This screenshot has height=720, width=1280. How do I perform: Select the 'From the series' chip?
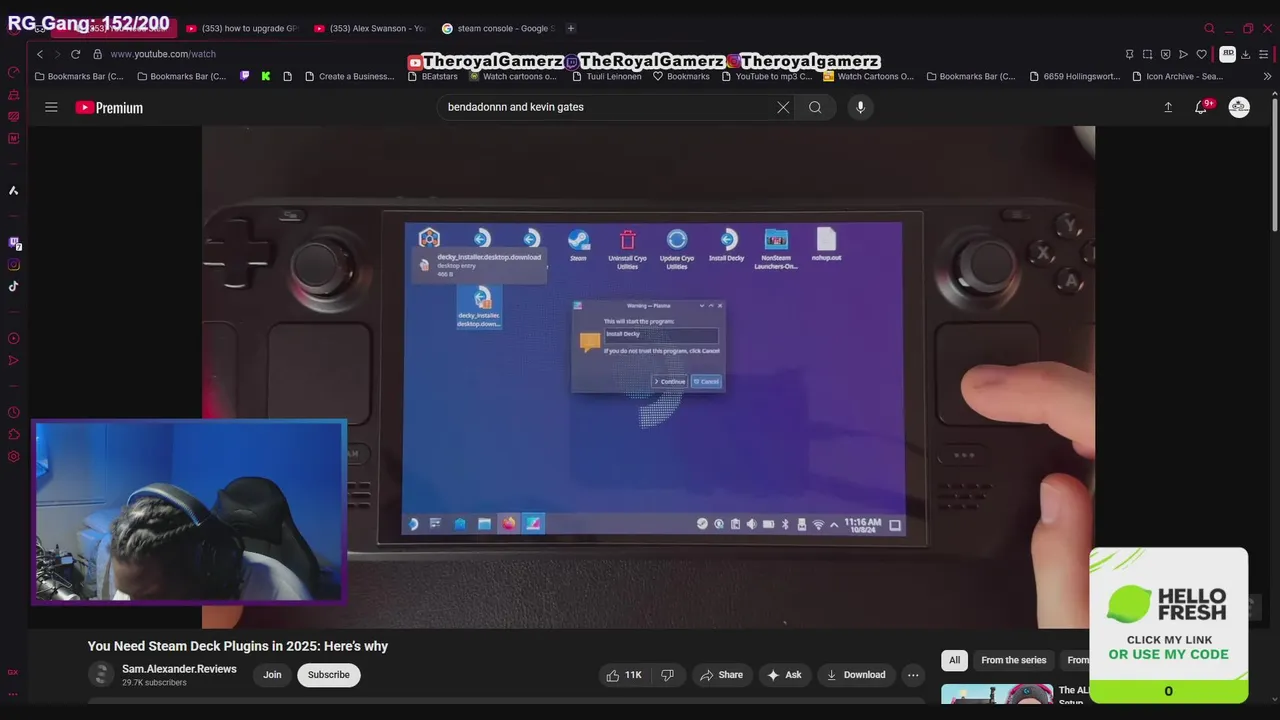point(1014,660)
